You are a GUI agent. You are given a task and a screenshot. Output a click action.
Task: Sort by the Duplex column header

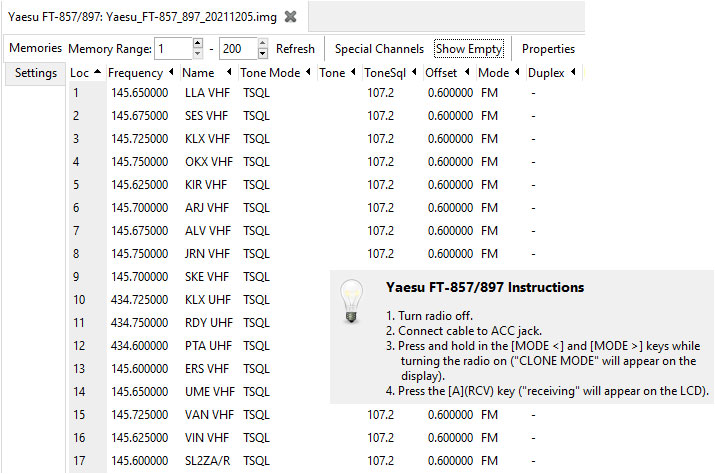(x=552, y=73)
